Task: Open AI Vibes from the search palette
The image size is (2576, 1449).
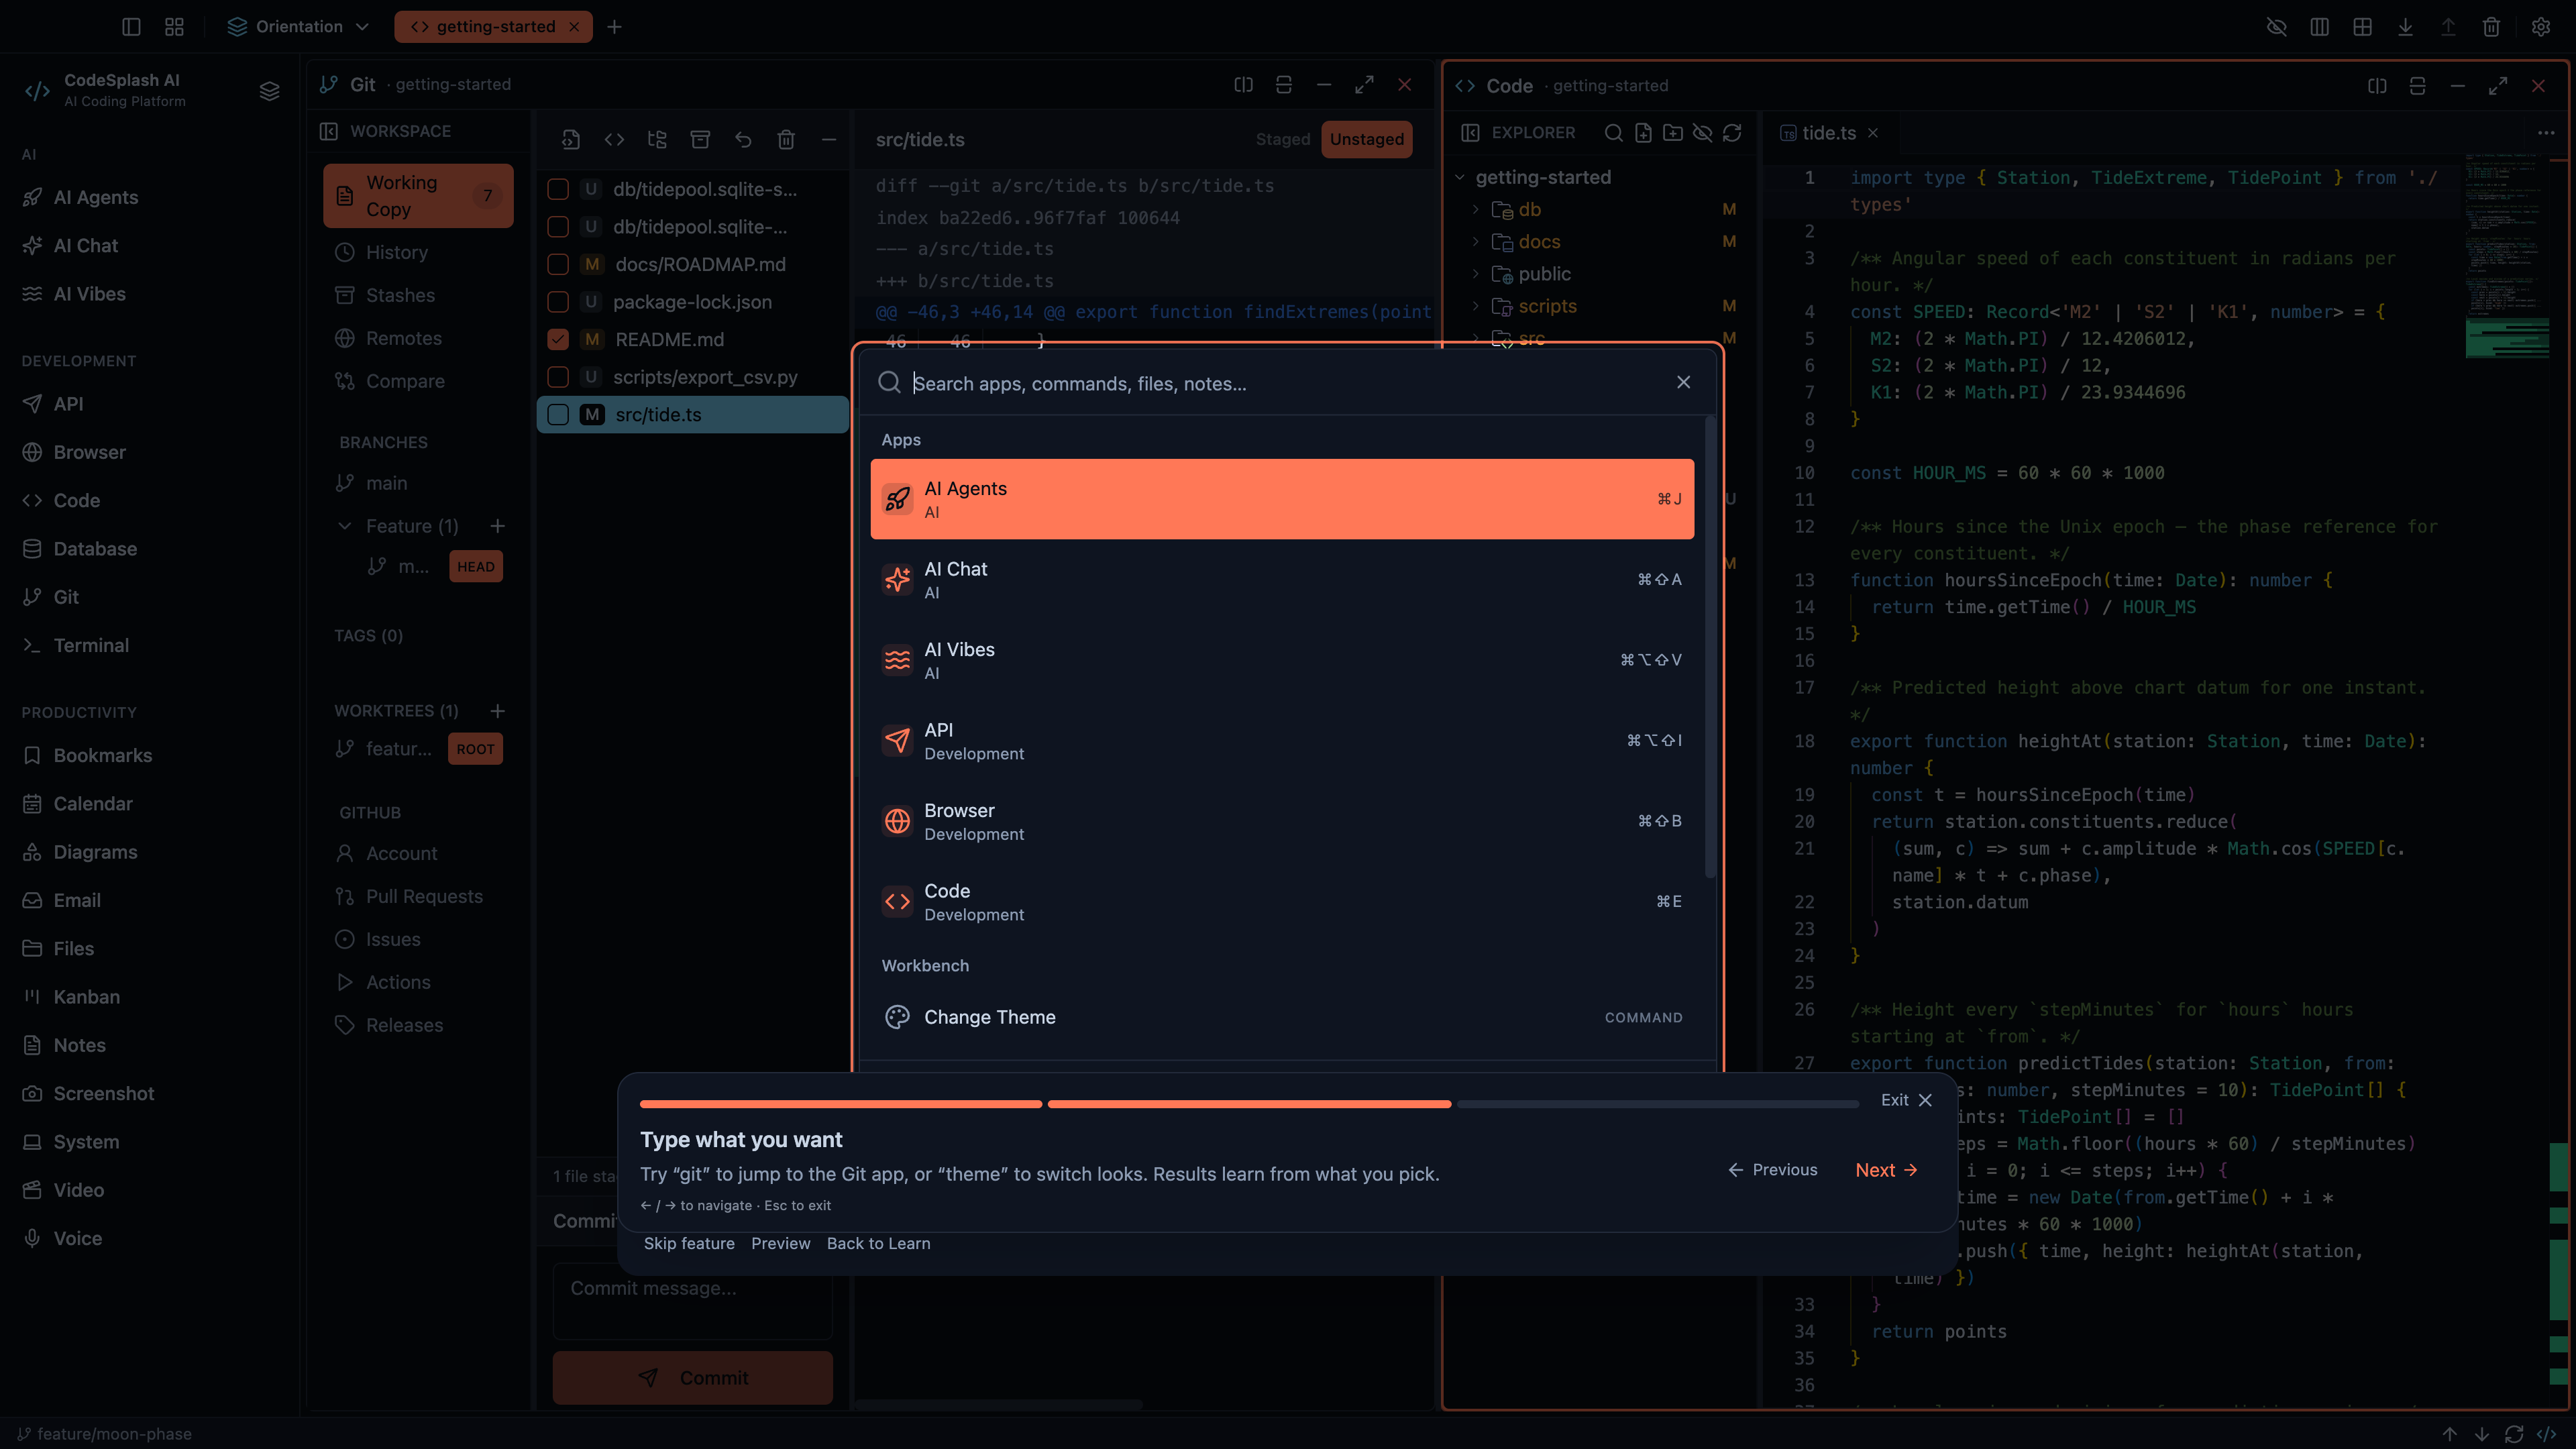Action: coord(1282,660)
